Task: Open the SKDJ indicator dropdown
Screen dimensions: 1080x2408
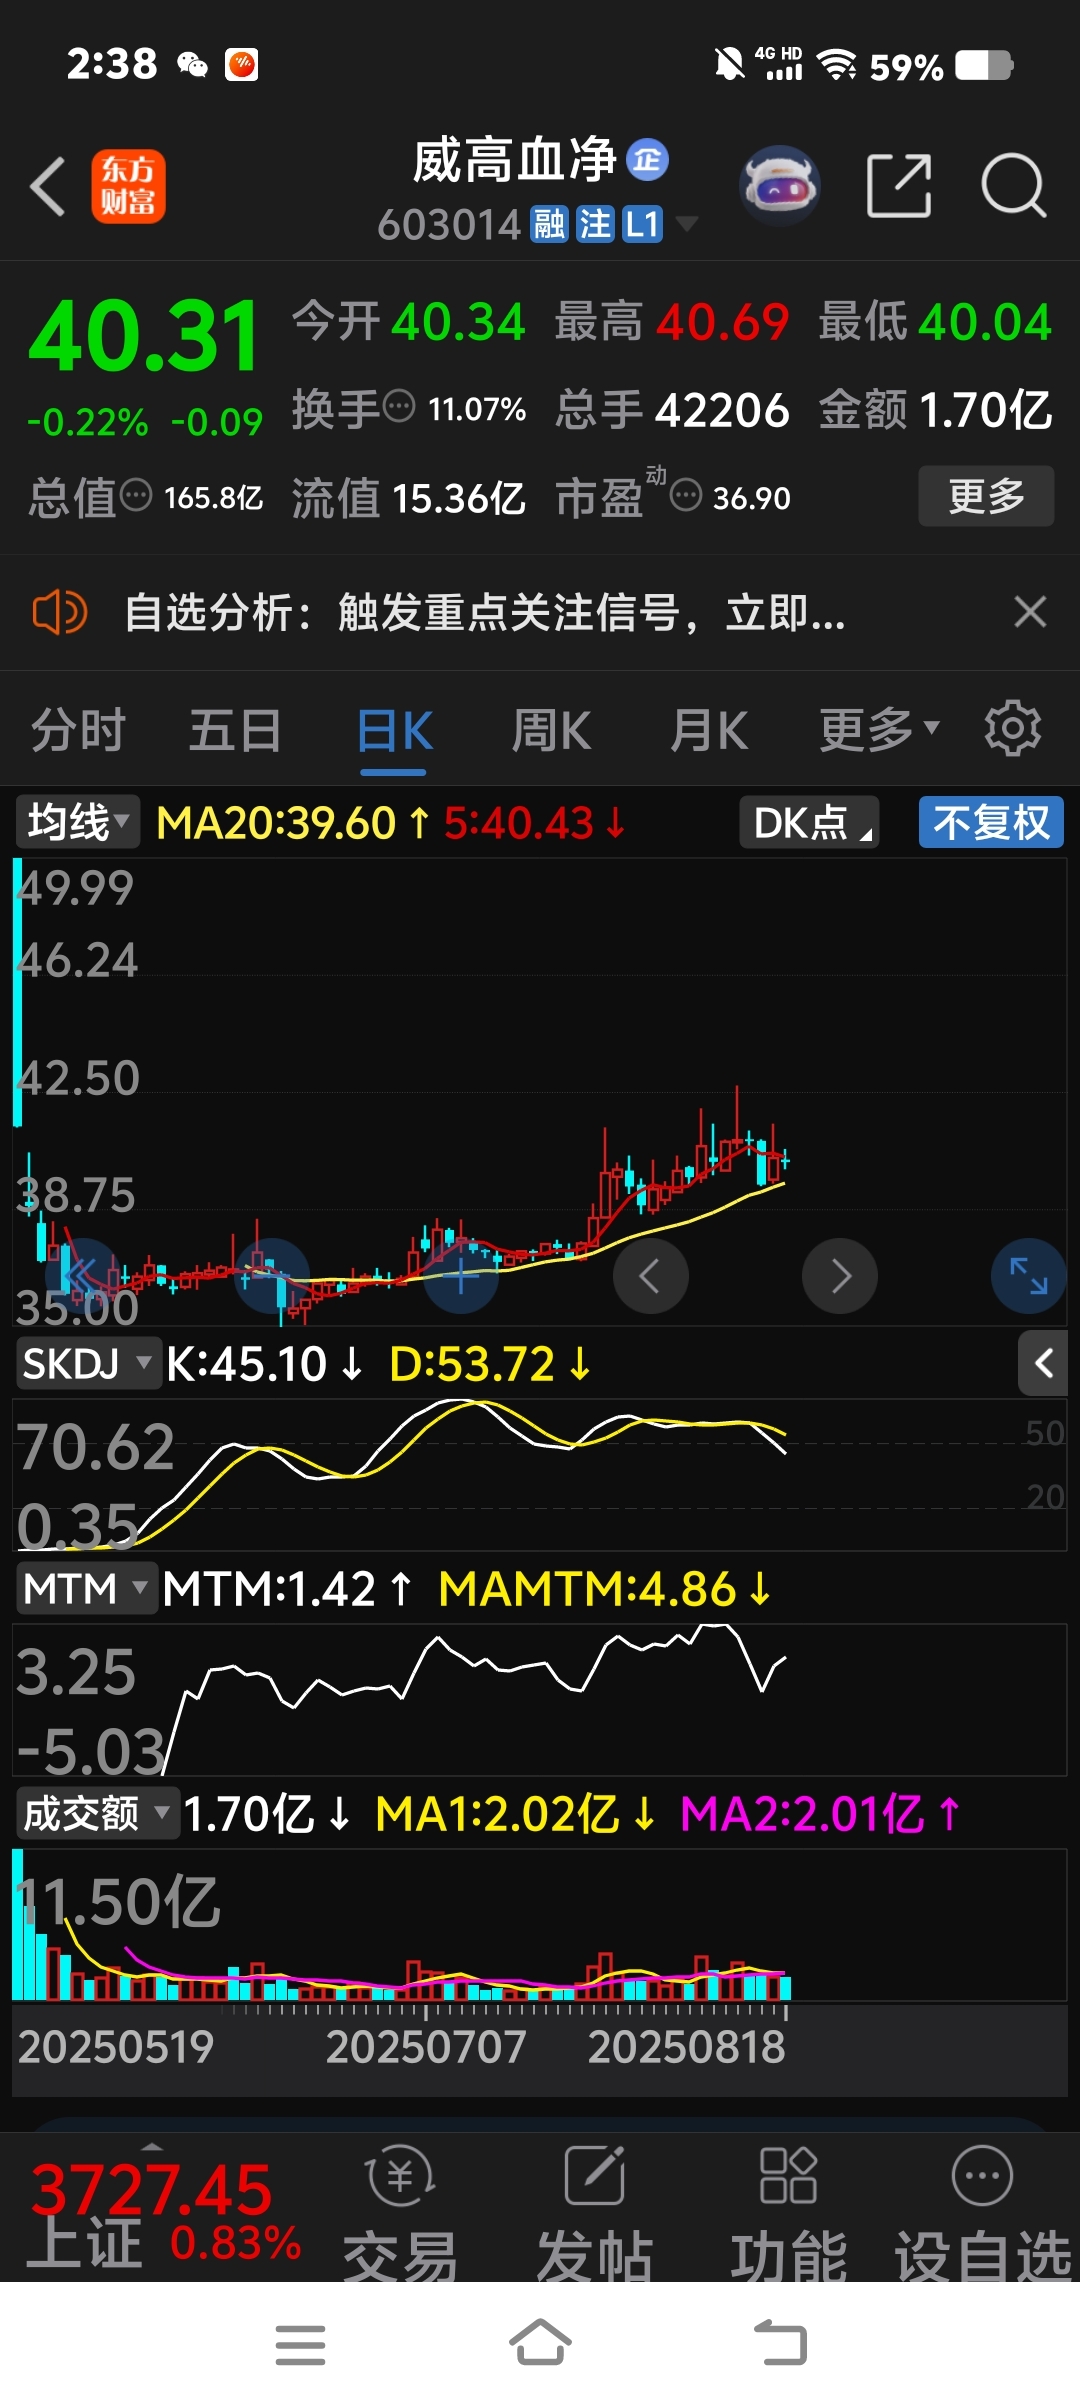Action: 88,1364
